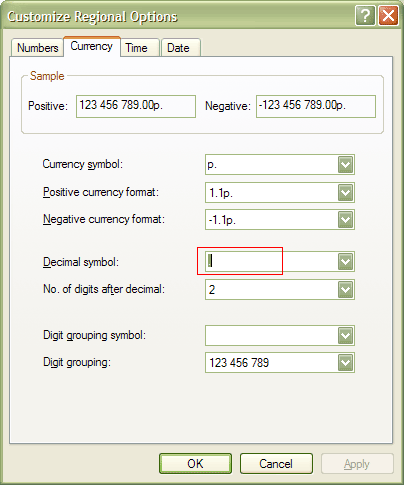Click the empty Digit grouping symbol field
This screenshot has width=404, height=485.
[272, 335]
